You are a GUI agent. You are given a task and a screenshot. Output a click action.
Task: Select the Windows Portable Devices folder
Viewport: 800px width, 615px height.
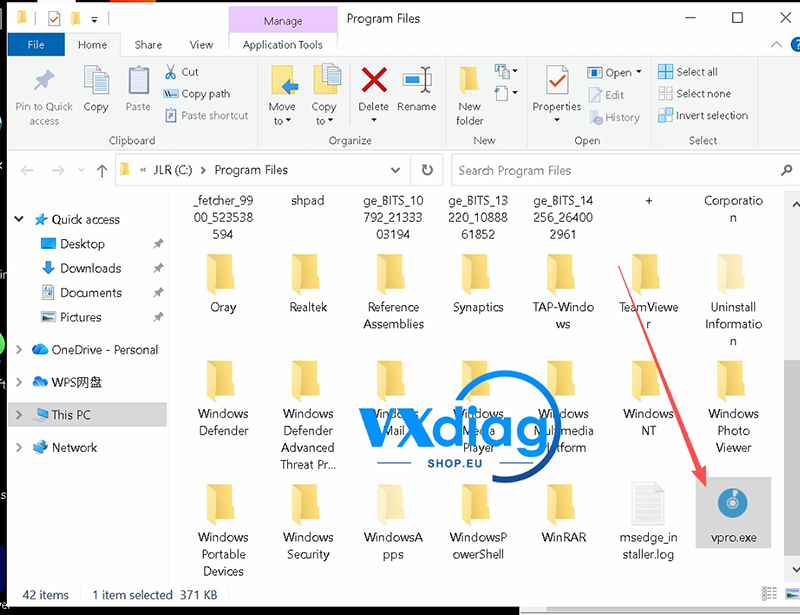coord(223,530)
